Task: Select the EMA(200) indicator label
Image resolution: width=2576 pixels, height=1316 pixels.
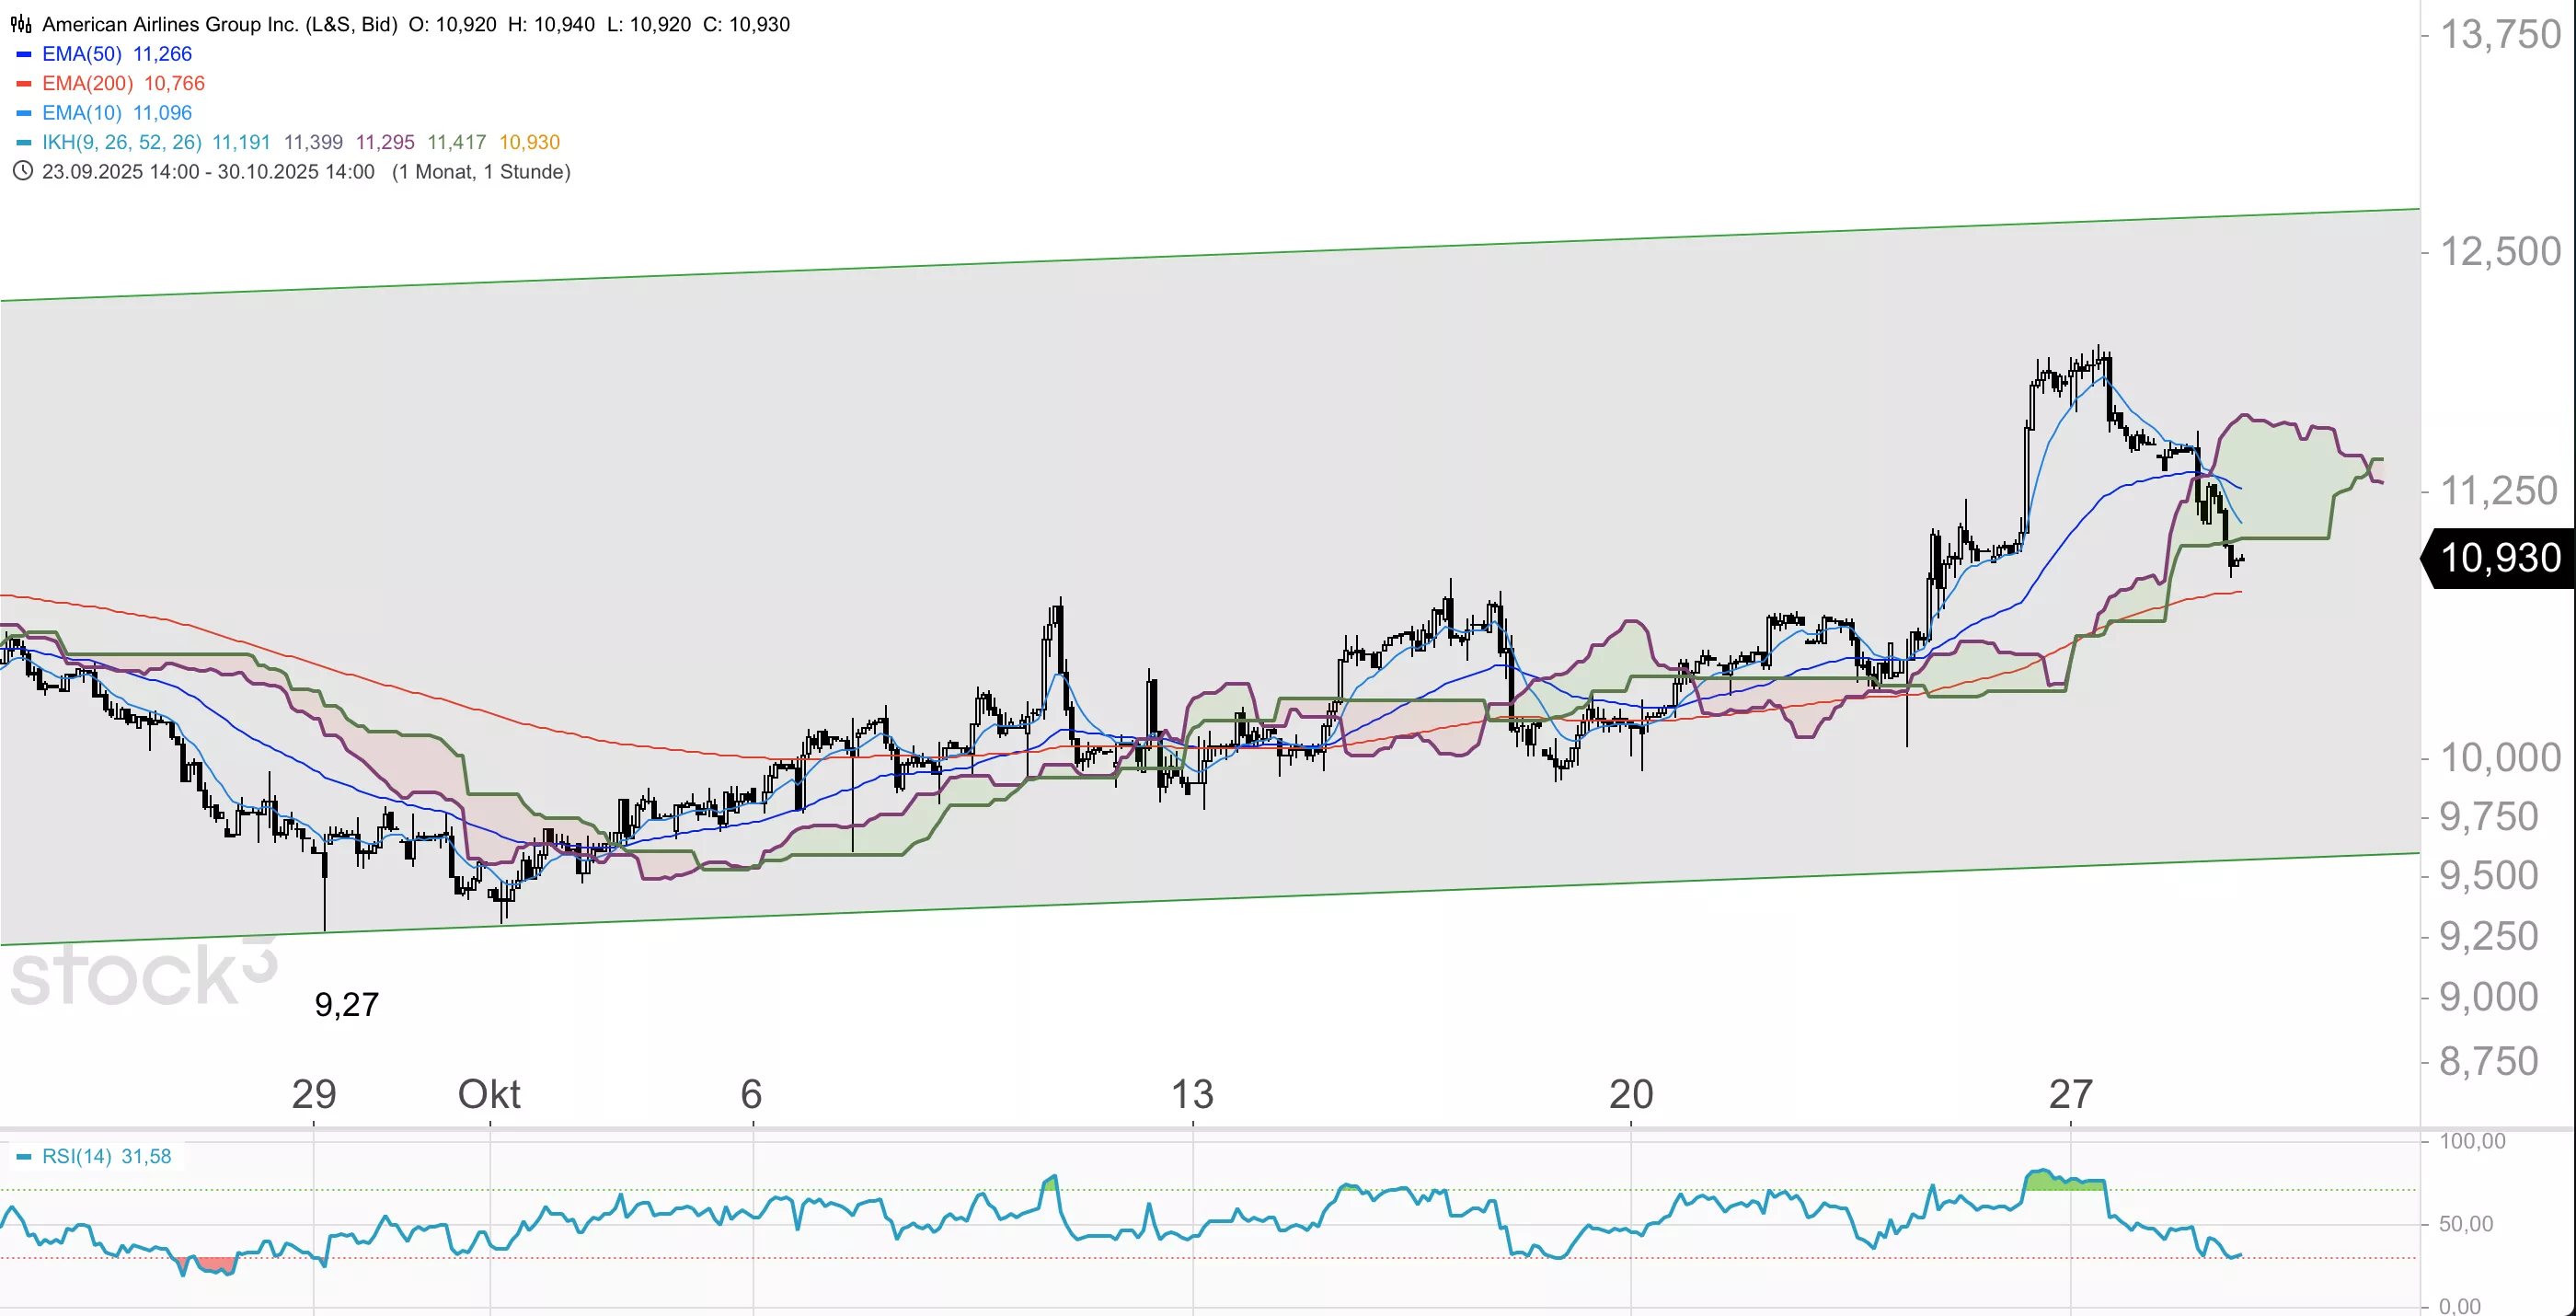Action: tap(88, 83)
